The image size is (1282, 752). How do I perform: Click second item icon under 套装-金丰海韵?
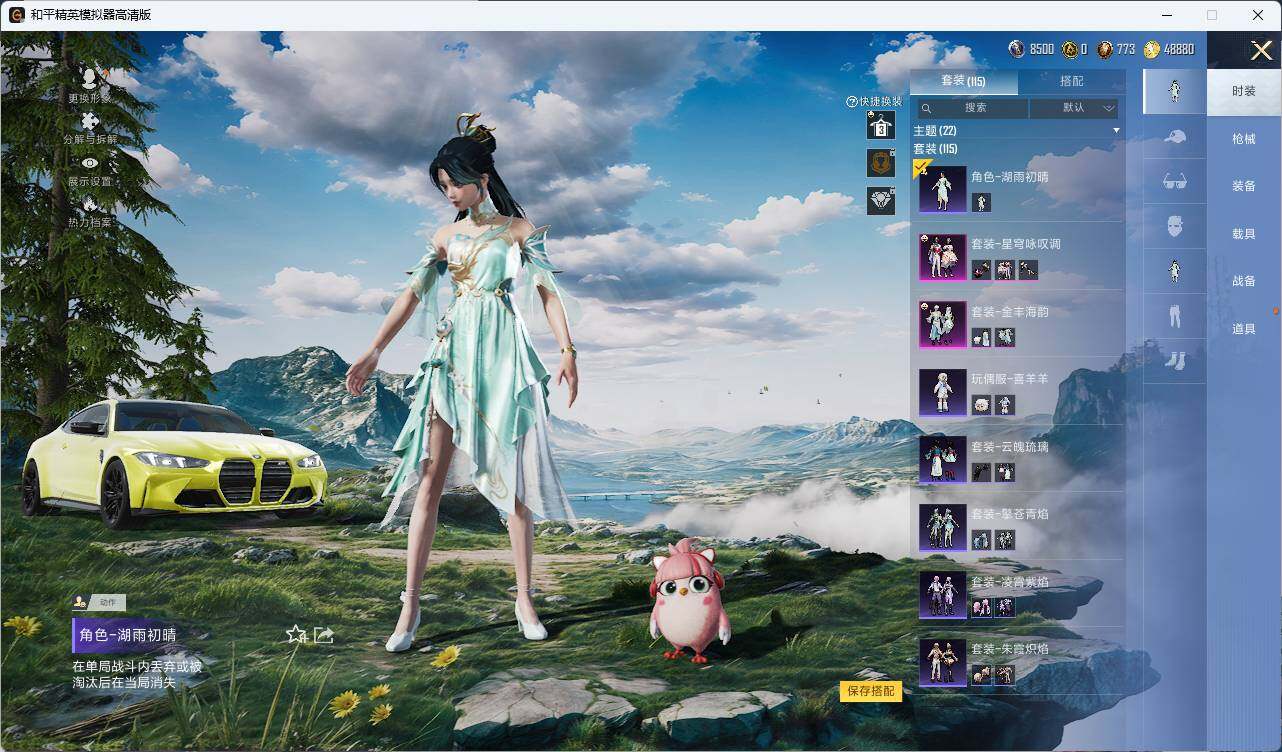(x=1005, y=337)
